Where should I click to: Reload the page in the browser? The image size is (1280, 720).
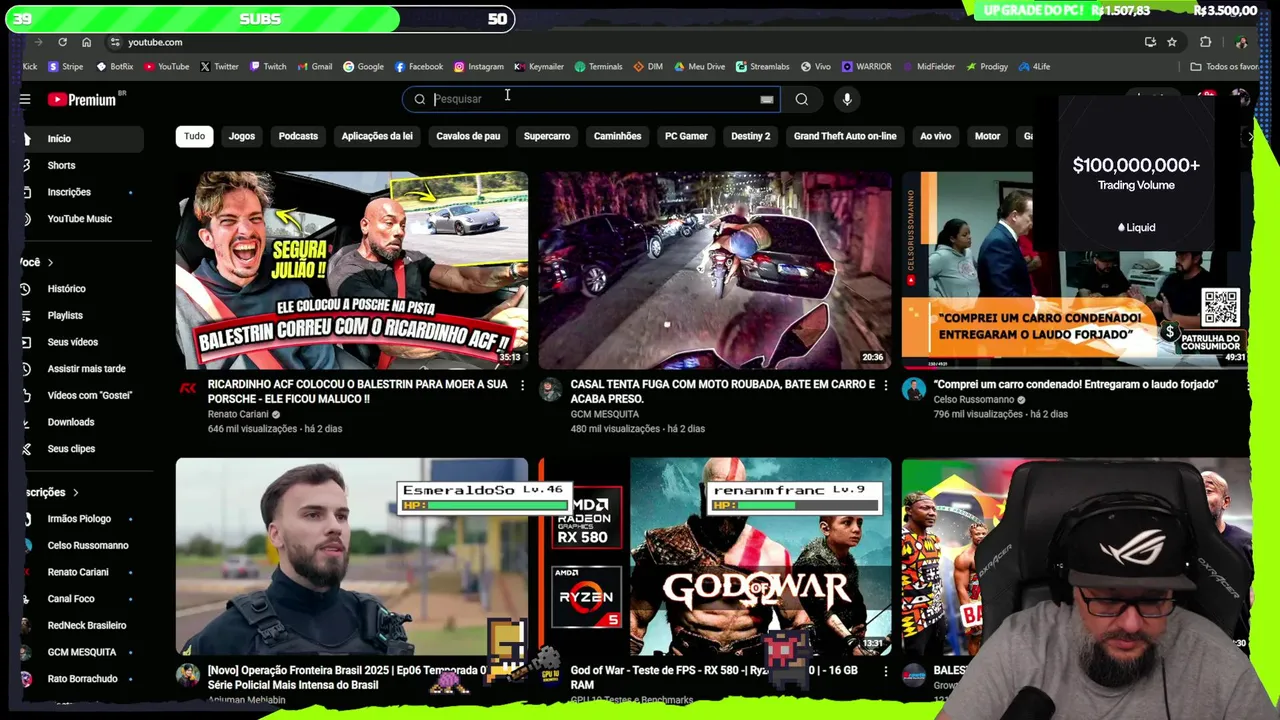(x=62, y=42)
